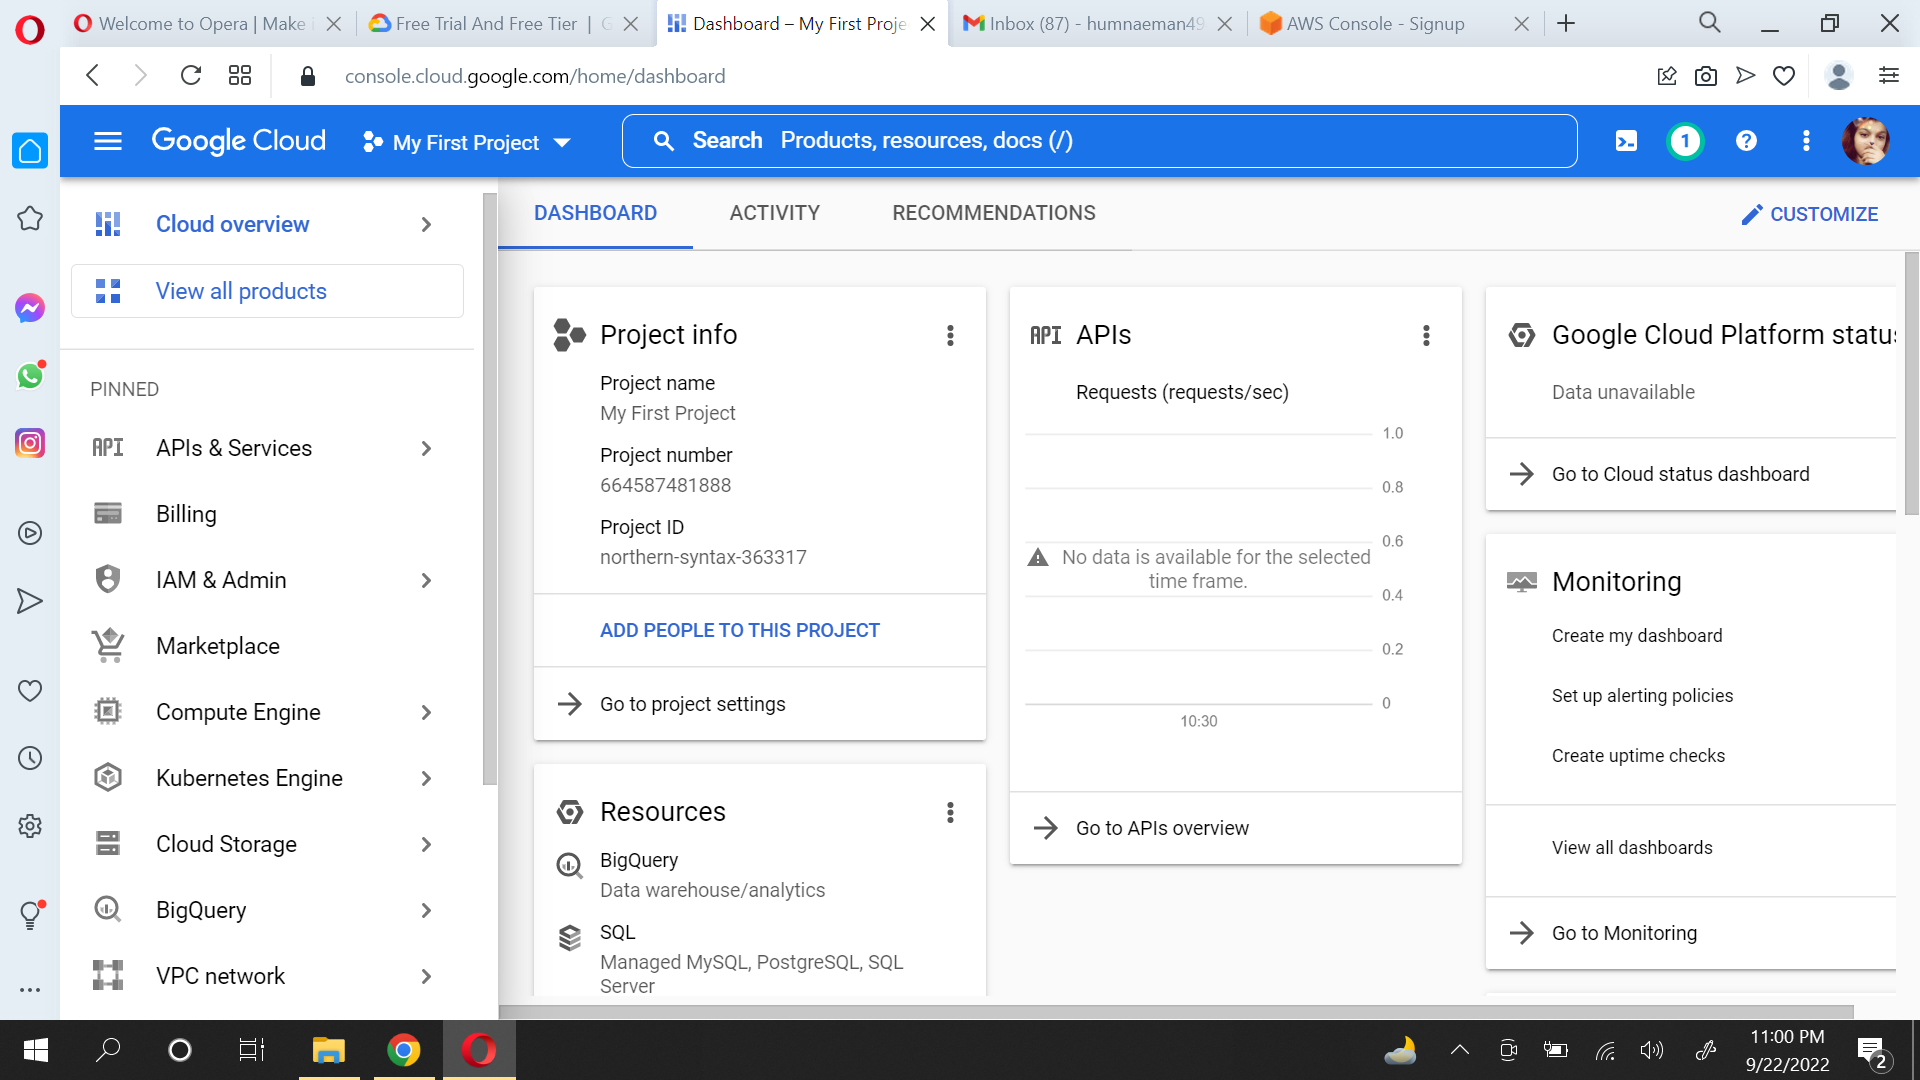Activate the Cloud Shell terminal icon

pyautogui.click(x=1625, y=141)
